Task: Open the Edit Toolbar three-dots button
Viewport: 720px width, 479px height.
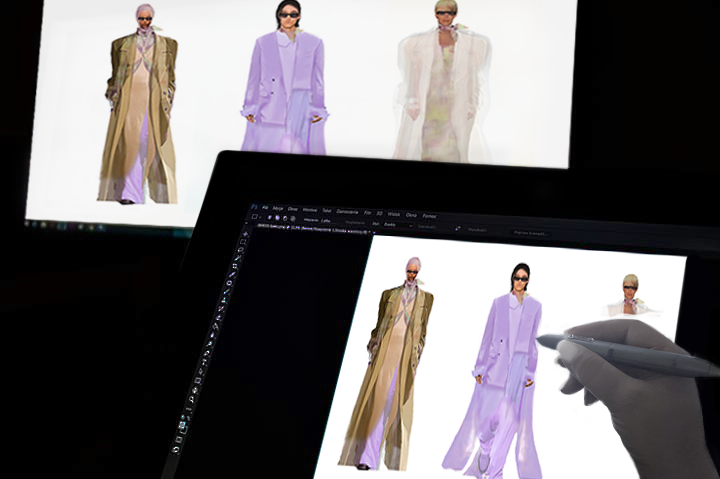Action: (188, 409)
